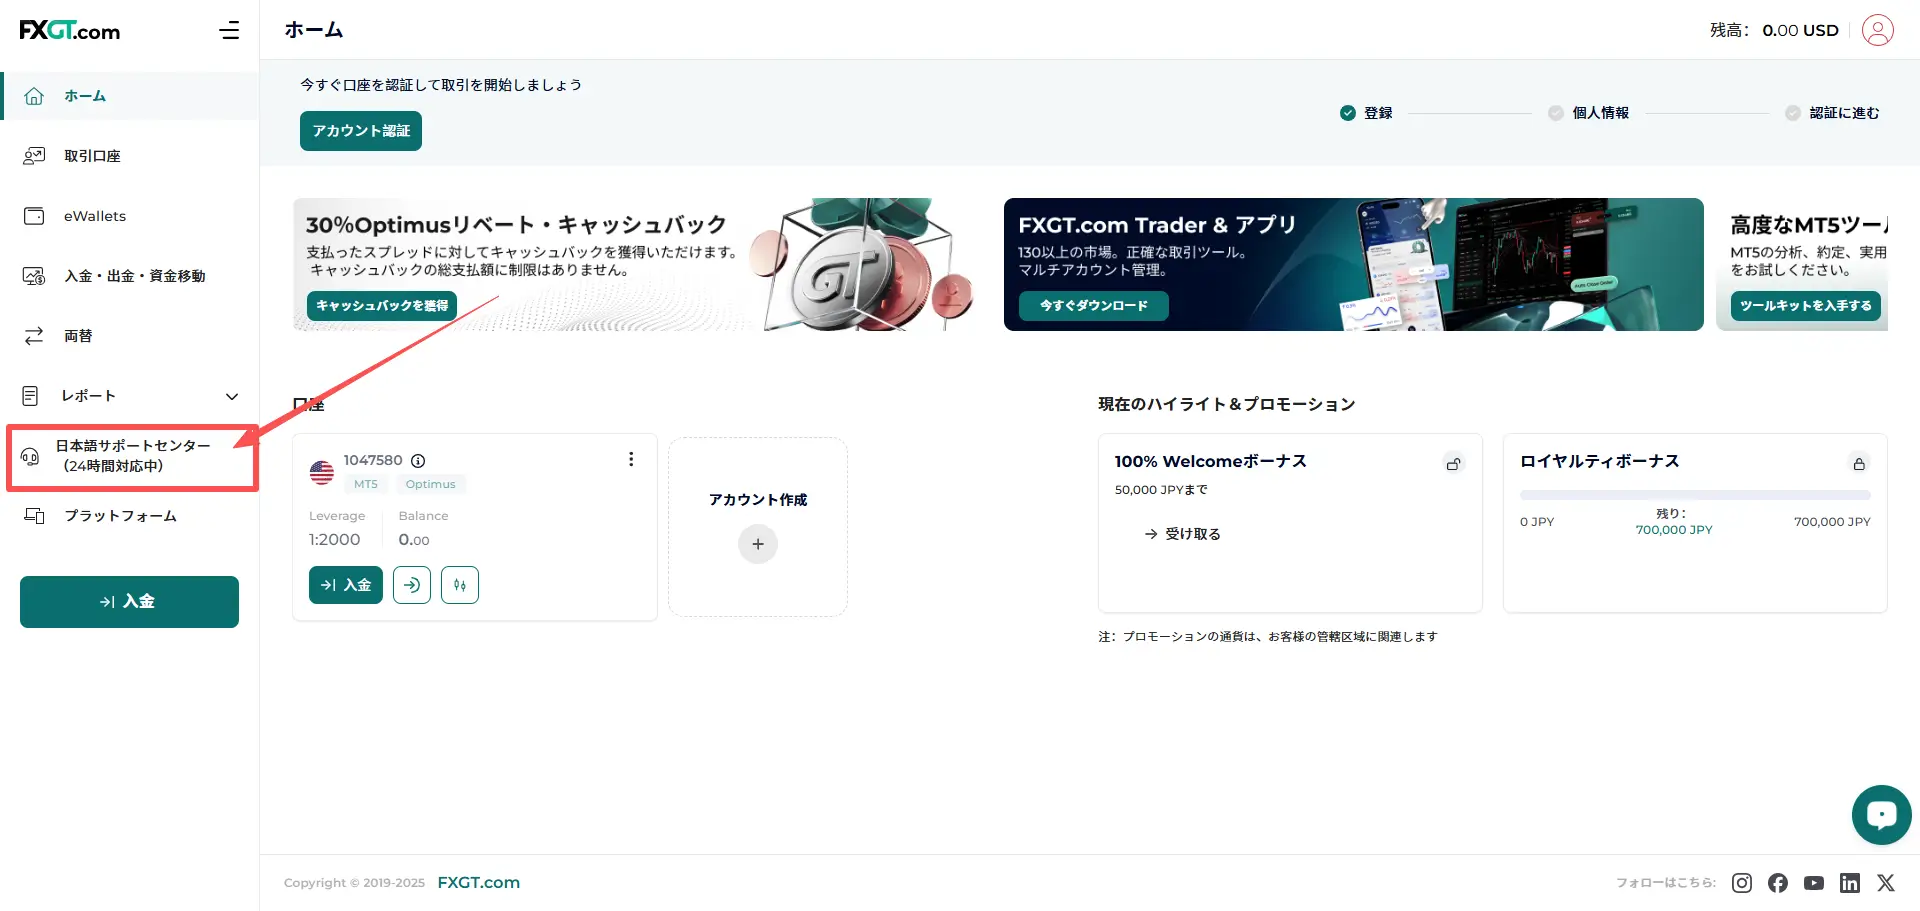Image resolution: width=1920 pixels, height=911 pixels.
Task: Open the live chat bubble icon
Action: click(1881, 815)
